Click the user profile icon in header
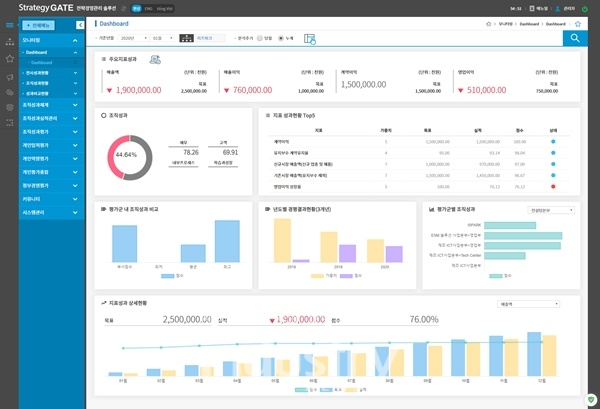600x409 pixels. (x=558, y=8)
